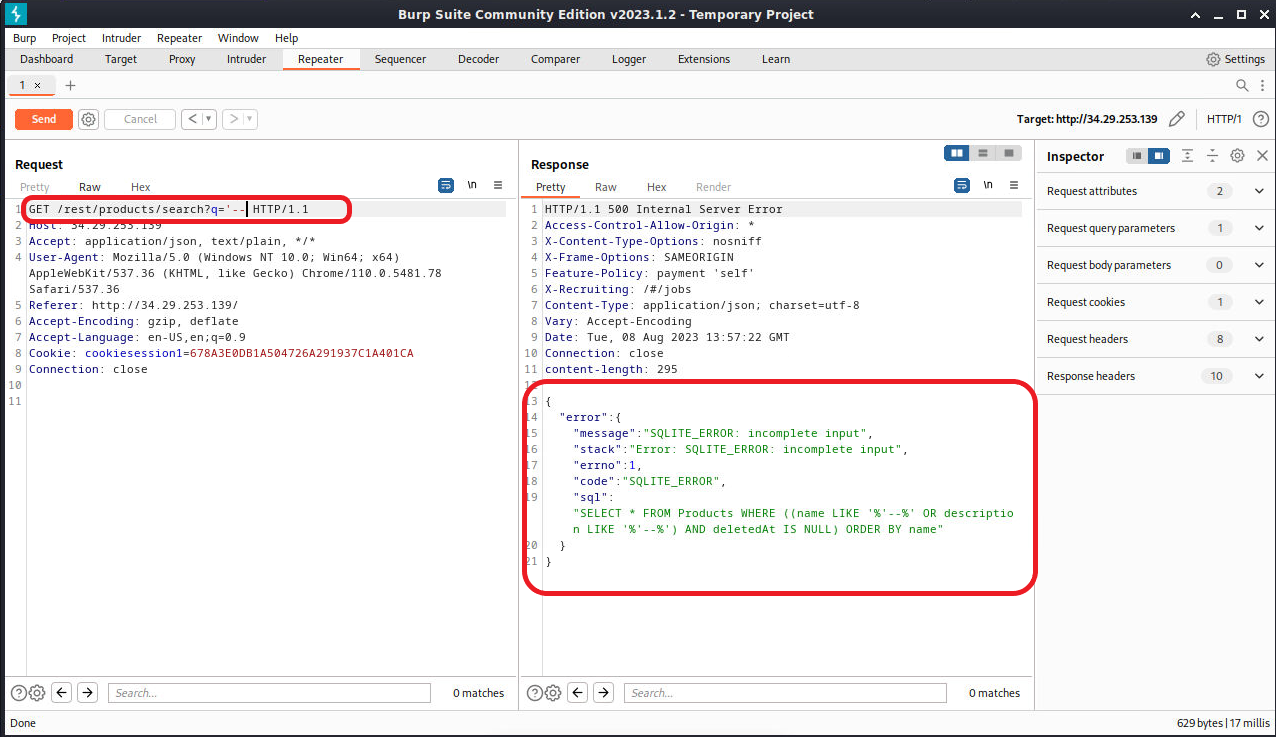Open the Response search settings gear

pyautogui.click(x=553, y=693)
